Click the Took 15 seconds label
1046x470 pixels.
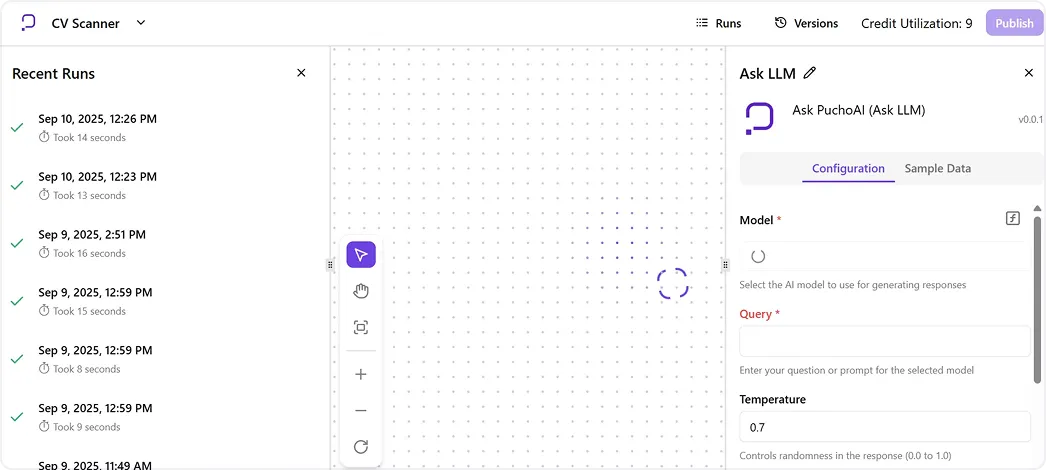89,311
